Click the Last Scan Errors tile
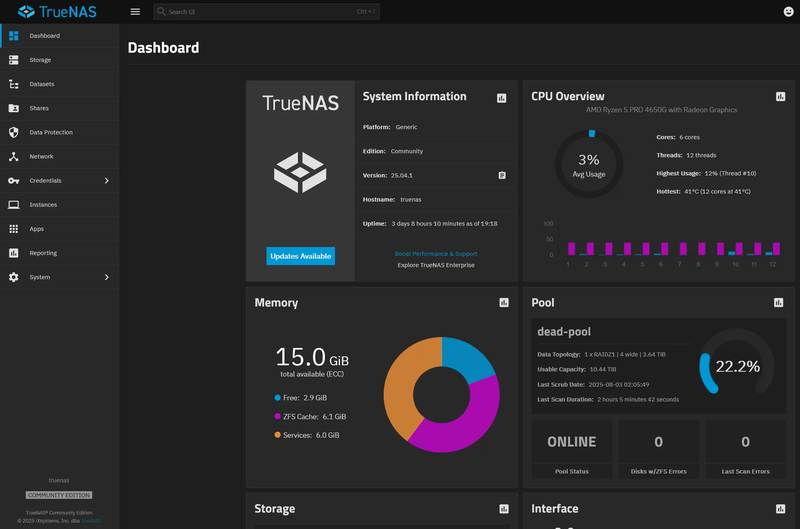800x529 pixels. point(745,449)
